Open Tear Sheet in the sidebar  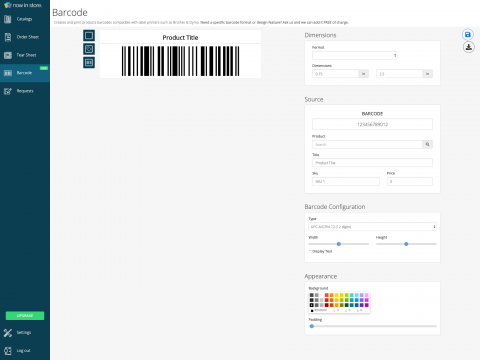[25, 55]
